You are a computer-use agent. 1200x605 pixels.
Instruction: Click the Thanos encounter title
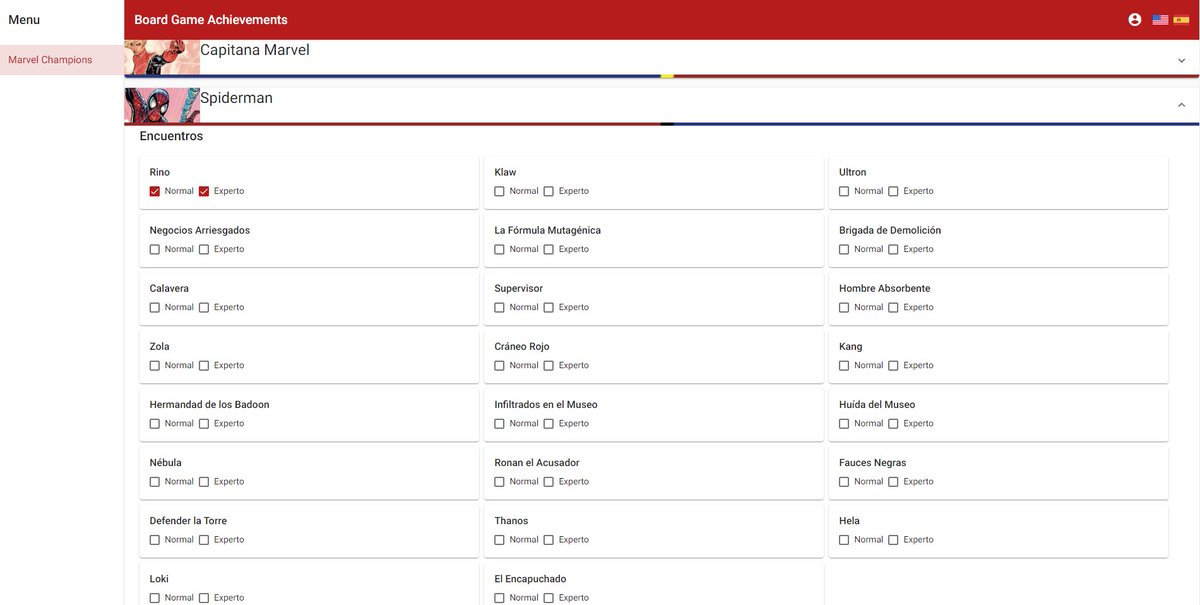(x=511, y=521)
